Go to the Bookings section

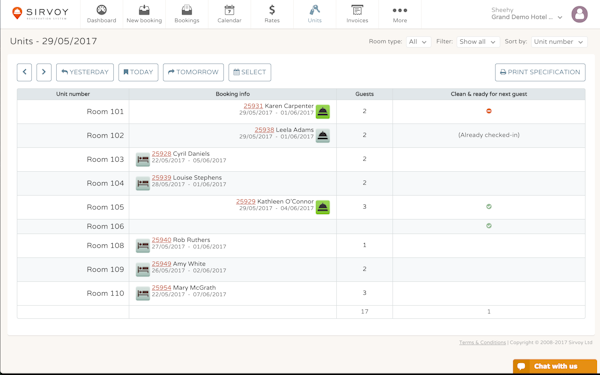(x=187, y=14)
